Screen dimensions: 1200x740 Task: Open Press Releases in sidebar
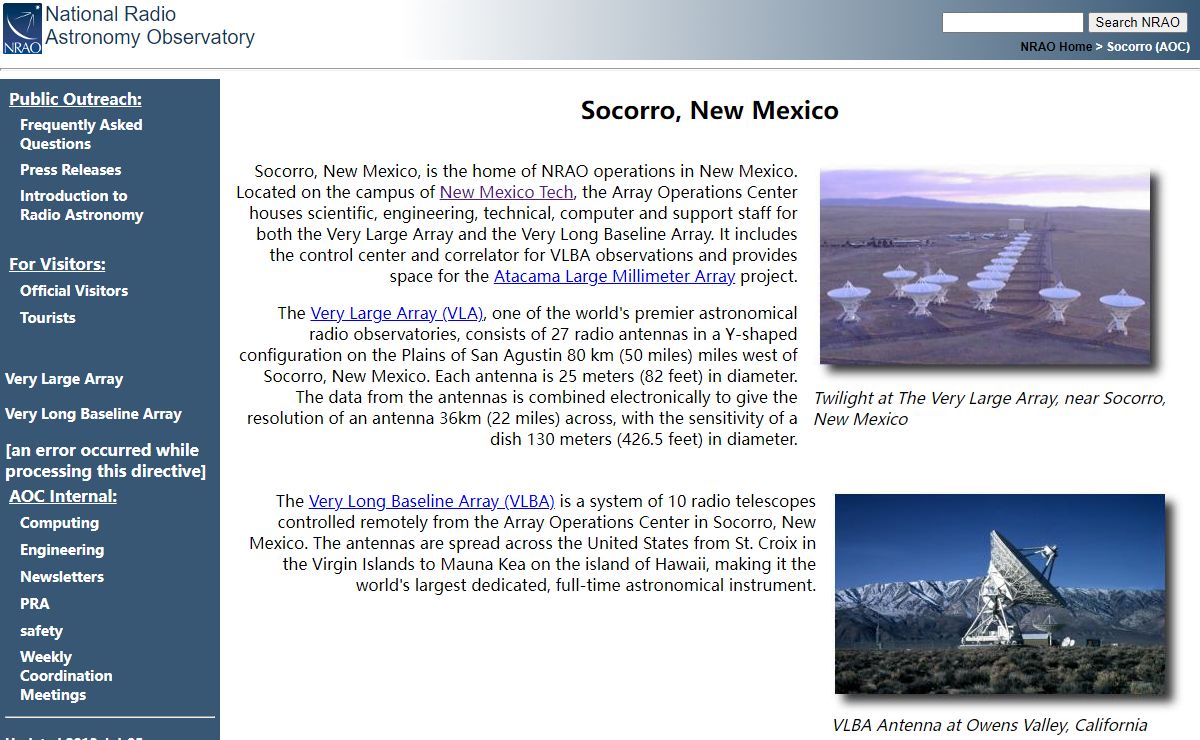70,170
